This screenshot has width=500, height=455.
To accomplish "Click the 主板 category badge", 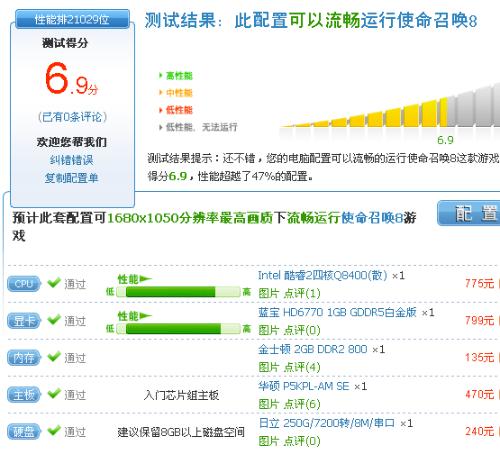I will [24, 395].
